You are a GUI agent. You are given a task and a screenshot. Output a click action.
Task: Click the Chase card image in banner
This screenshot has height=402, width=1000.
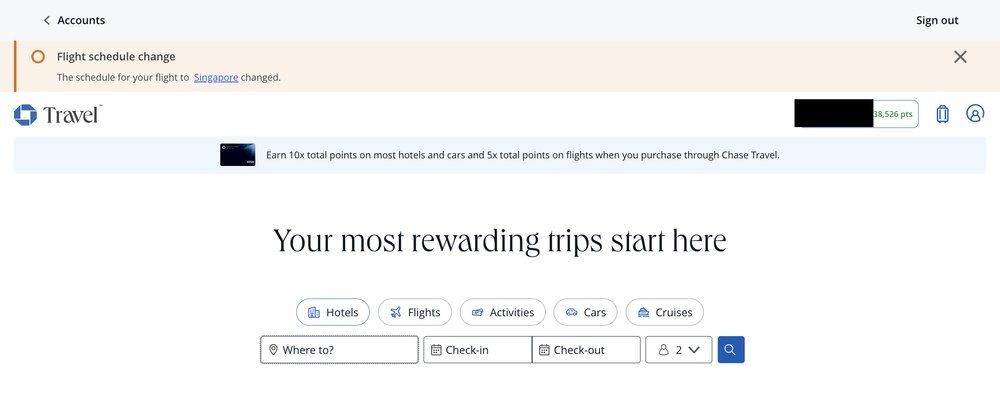coord(238,155)
